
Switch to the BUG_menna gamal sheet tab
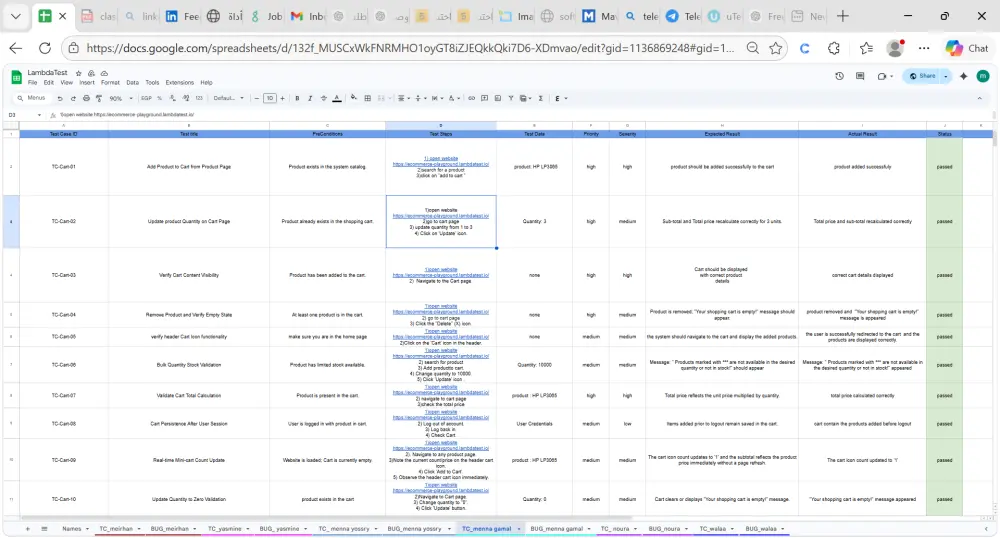(556, 528)
